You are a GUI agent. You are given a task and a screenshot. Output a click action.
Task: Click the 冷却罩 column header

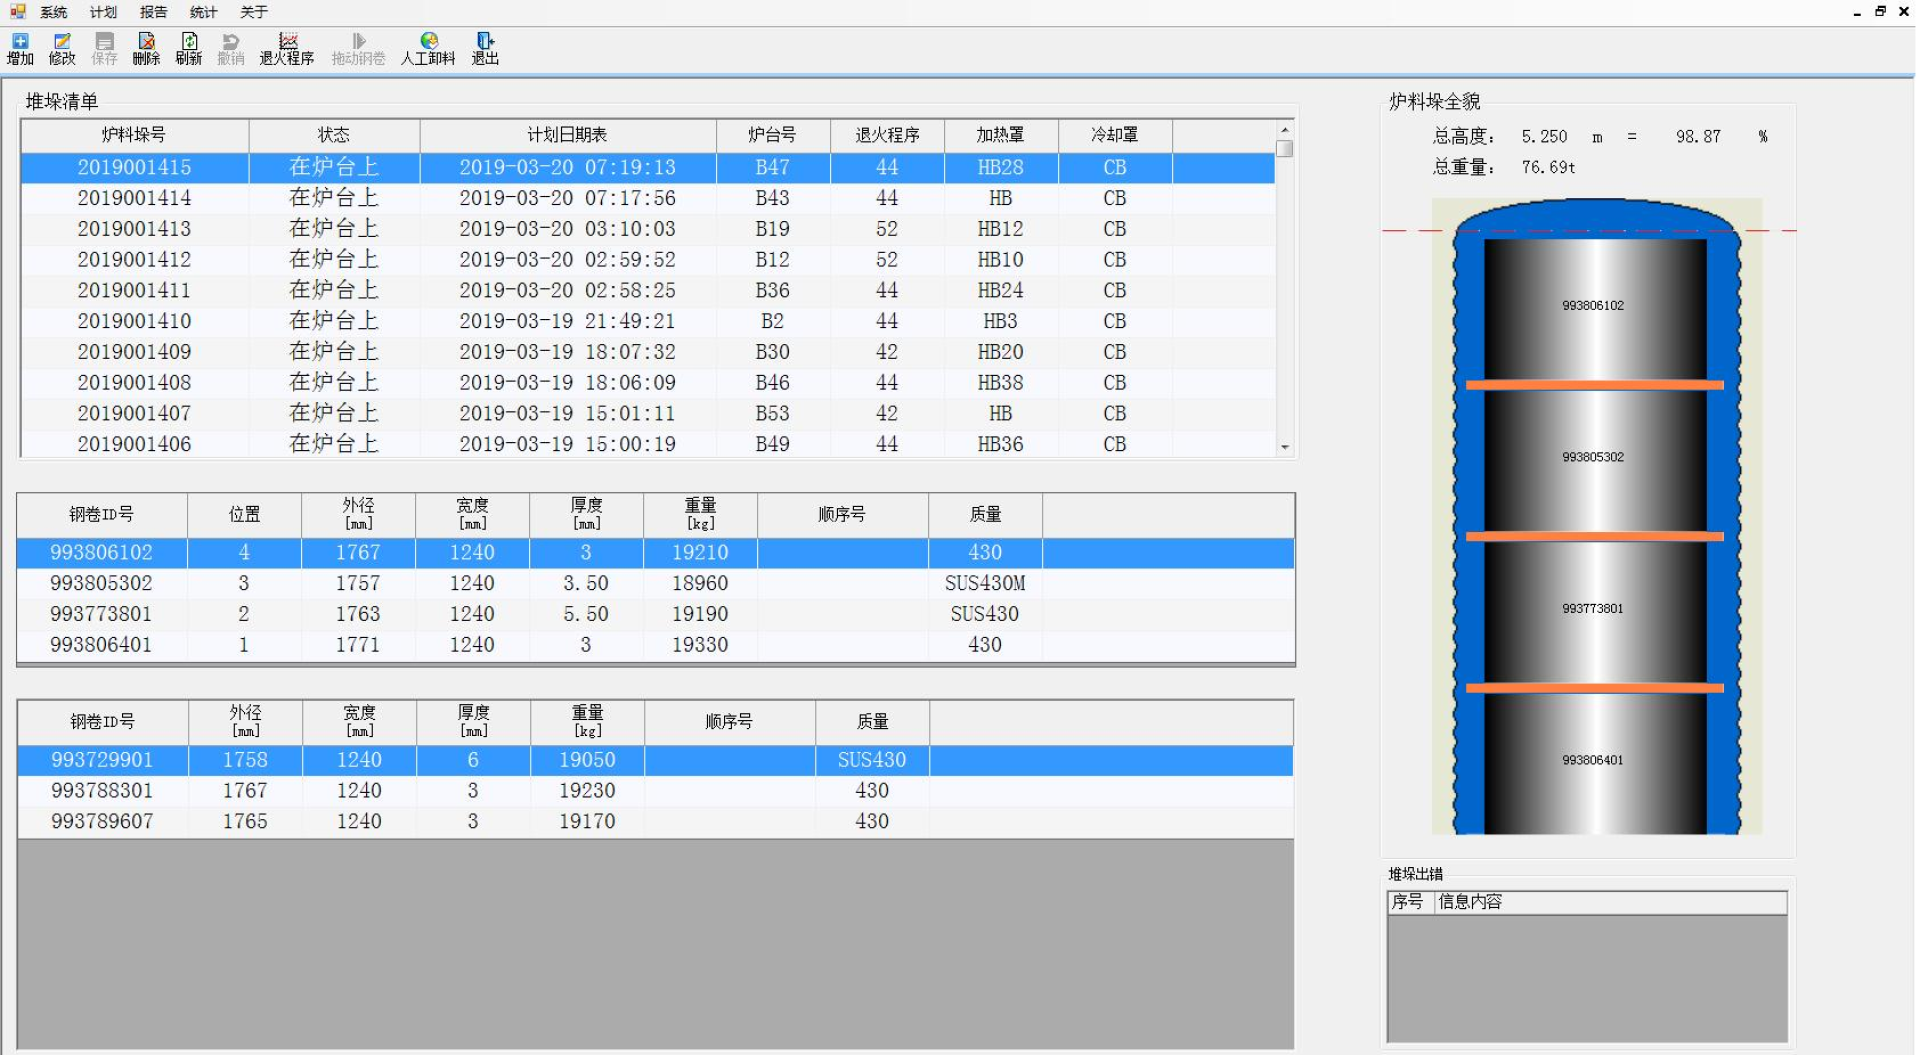tap(1114, 135)
